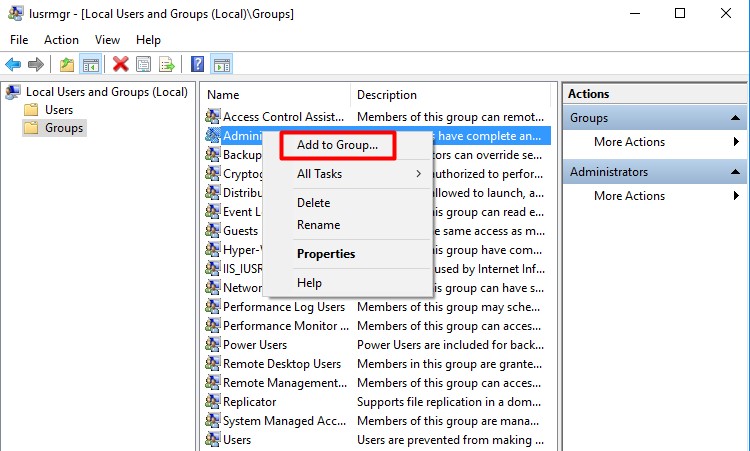Select the Remote Desktop Users group
The height and width of the screenshot is (451, 750).
coord(281,364)
